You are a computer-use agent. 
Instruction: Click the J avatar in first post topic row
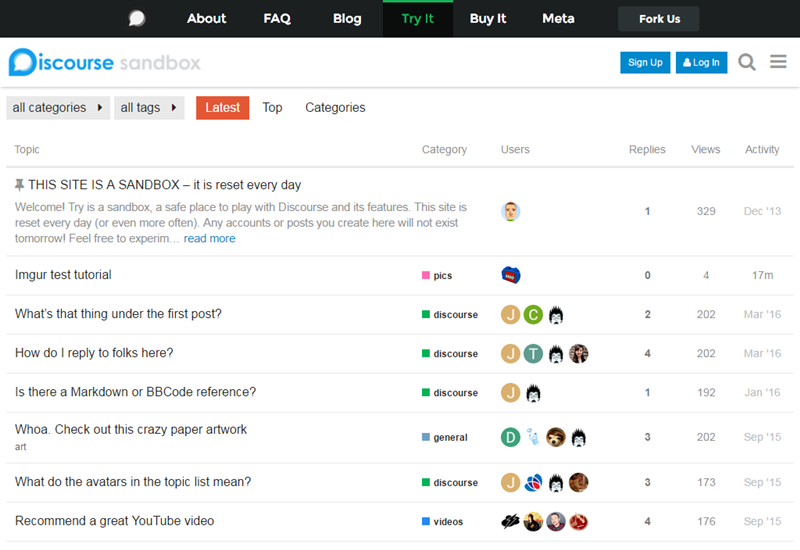(x=510, y=314)
